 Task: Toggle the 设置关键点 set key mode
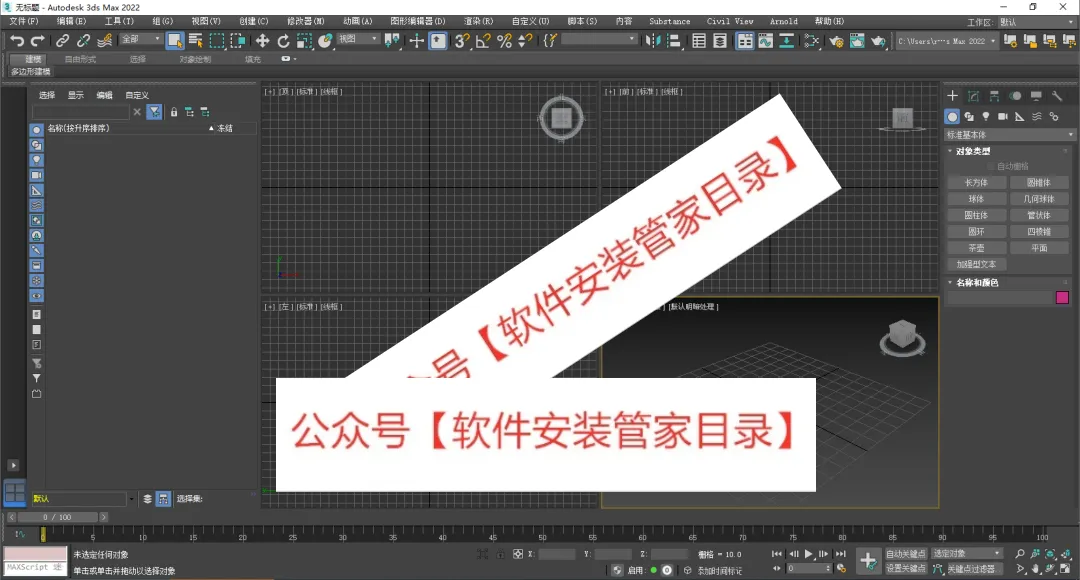pos(906,568)
